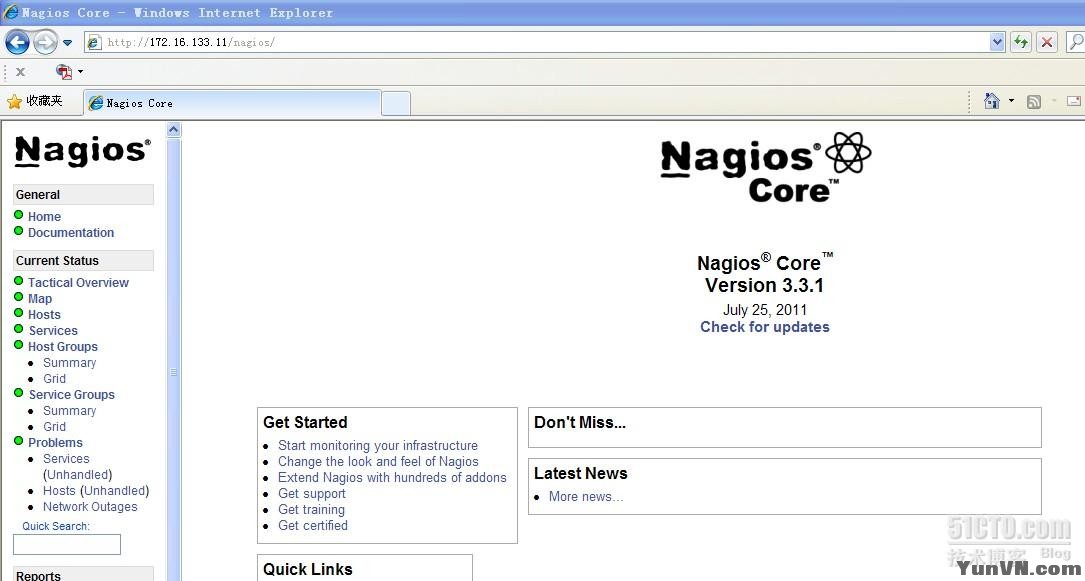Click the address bar URL field

point(547,42)
